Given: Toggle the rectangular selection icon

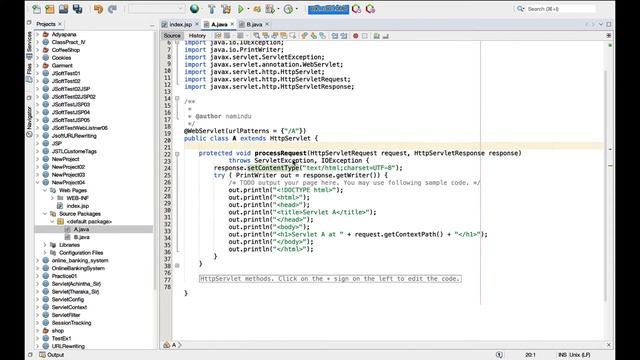Looking at the screenshot, I should 293,36.
